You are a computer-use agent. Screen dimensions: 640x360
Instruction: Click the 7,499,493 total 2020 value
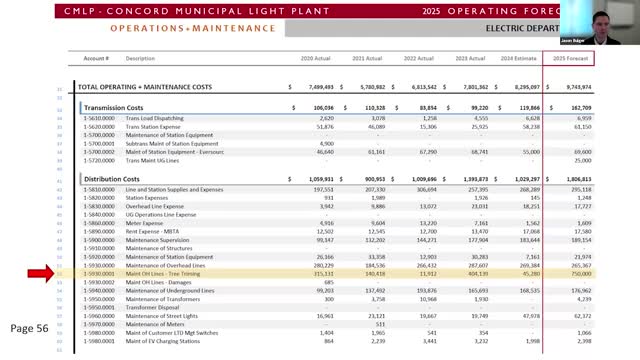click(321, 87)
